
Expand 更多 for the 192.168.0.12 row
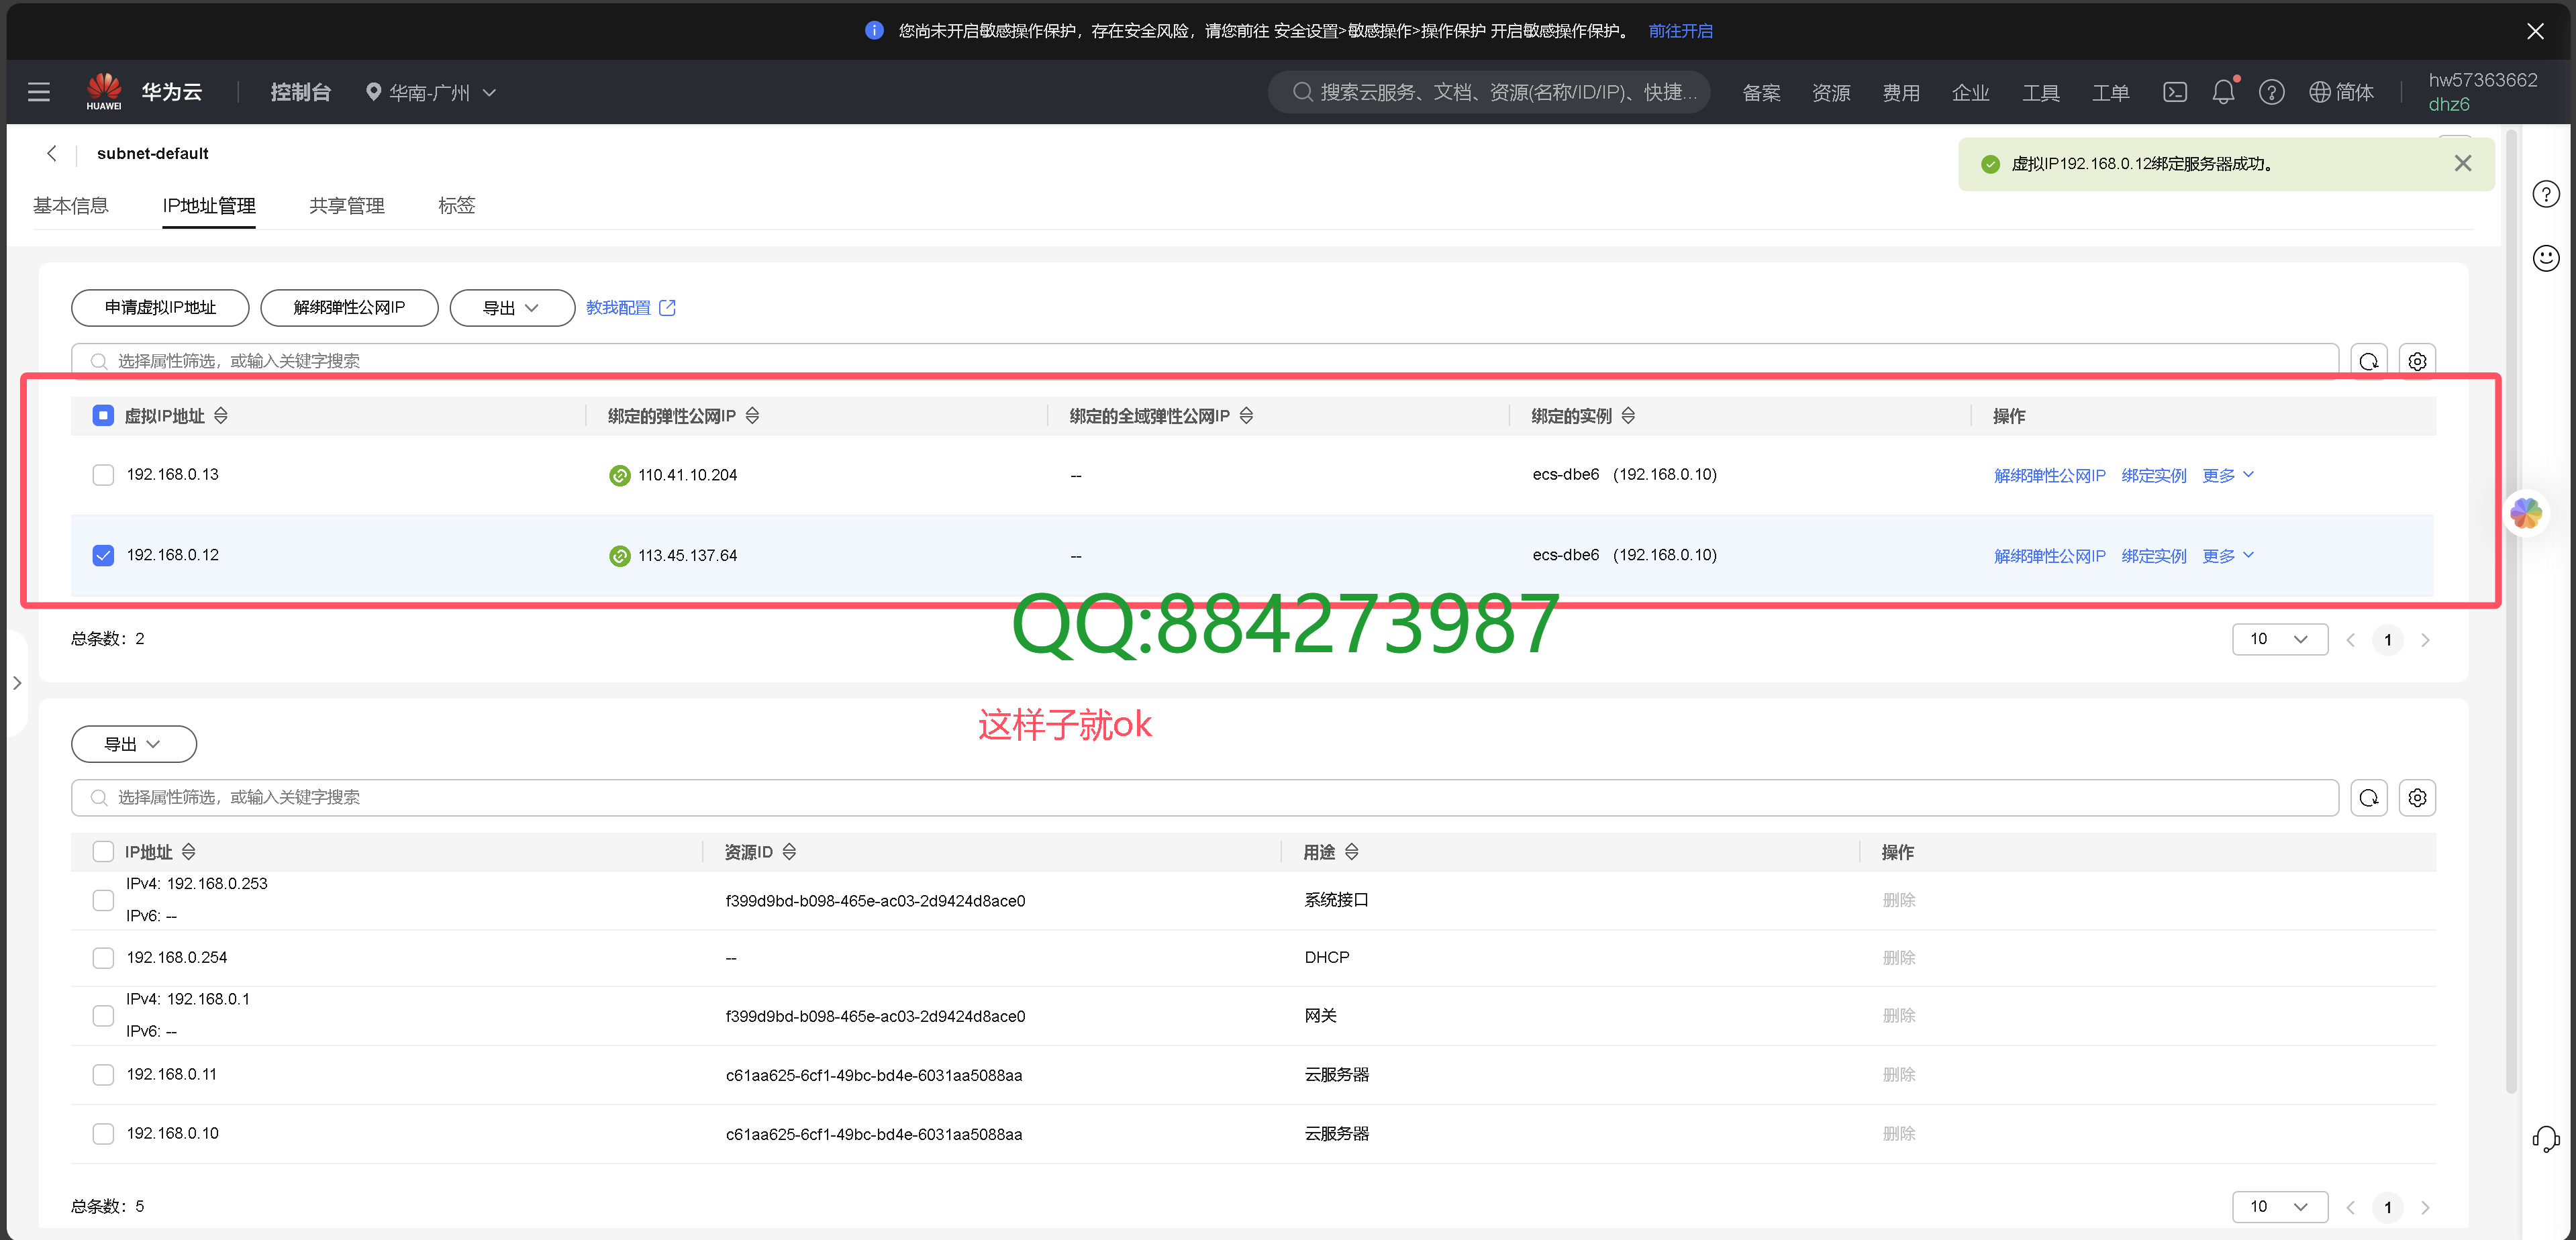(x=2227, y=555)
